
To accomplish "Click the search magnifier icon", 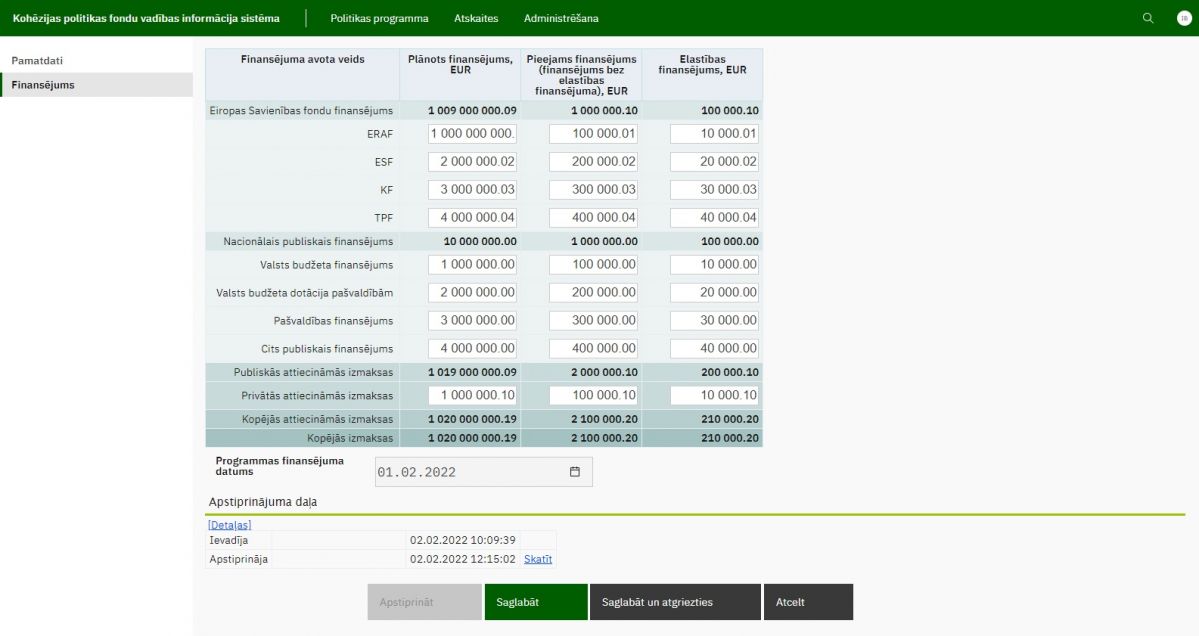I will (1148, 18).
